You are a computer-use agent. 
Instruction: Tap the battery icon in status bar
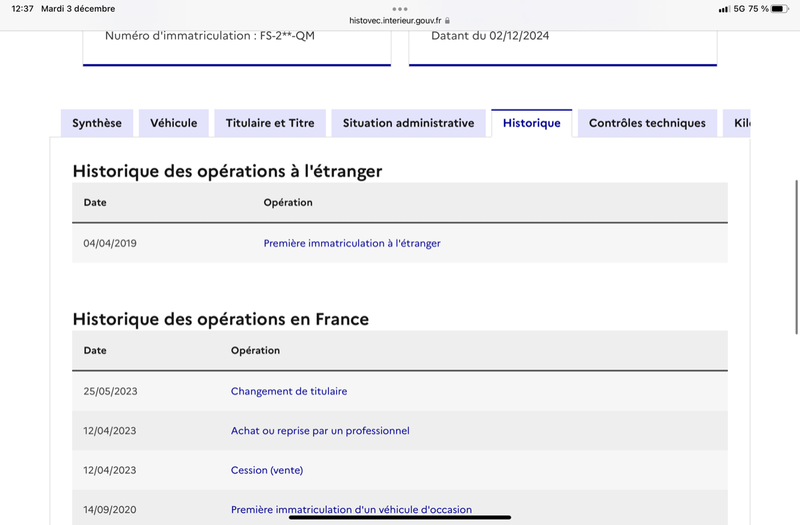tap(780, 9)
